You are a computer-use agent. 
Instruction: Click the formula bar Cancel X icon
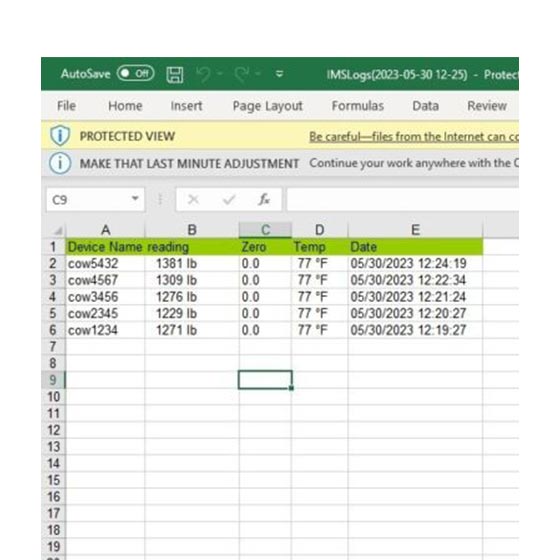coord(193,199)
